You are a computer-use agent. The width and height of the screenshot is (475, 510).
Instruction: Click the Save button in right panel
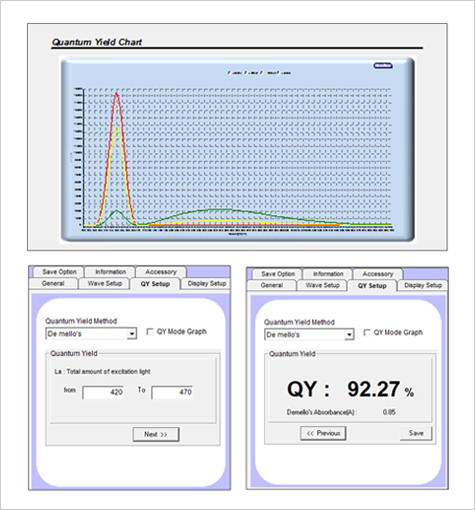[x=416, y=433]
